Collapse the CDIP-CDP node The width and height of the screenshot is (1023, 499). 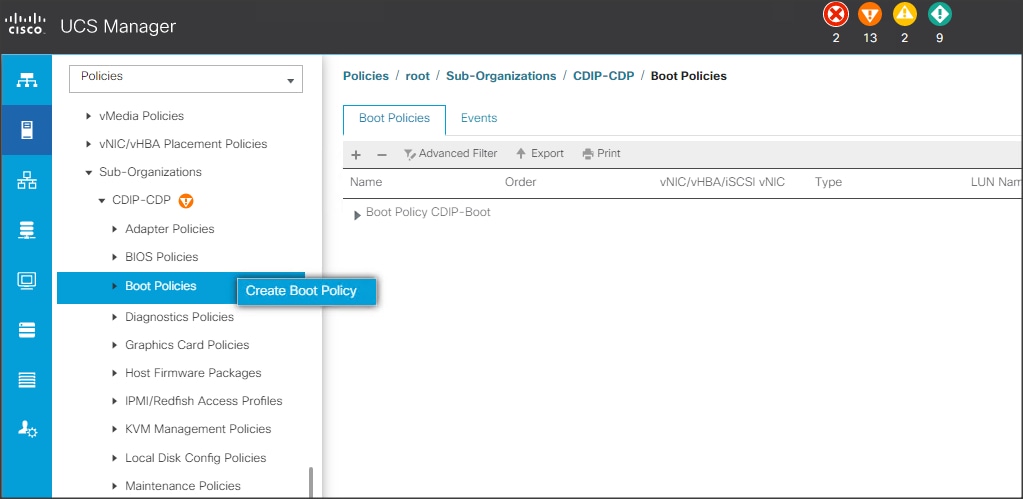102,201
